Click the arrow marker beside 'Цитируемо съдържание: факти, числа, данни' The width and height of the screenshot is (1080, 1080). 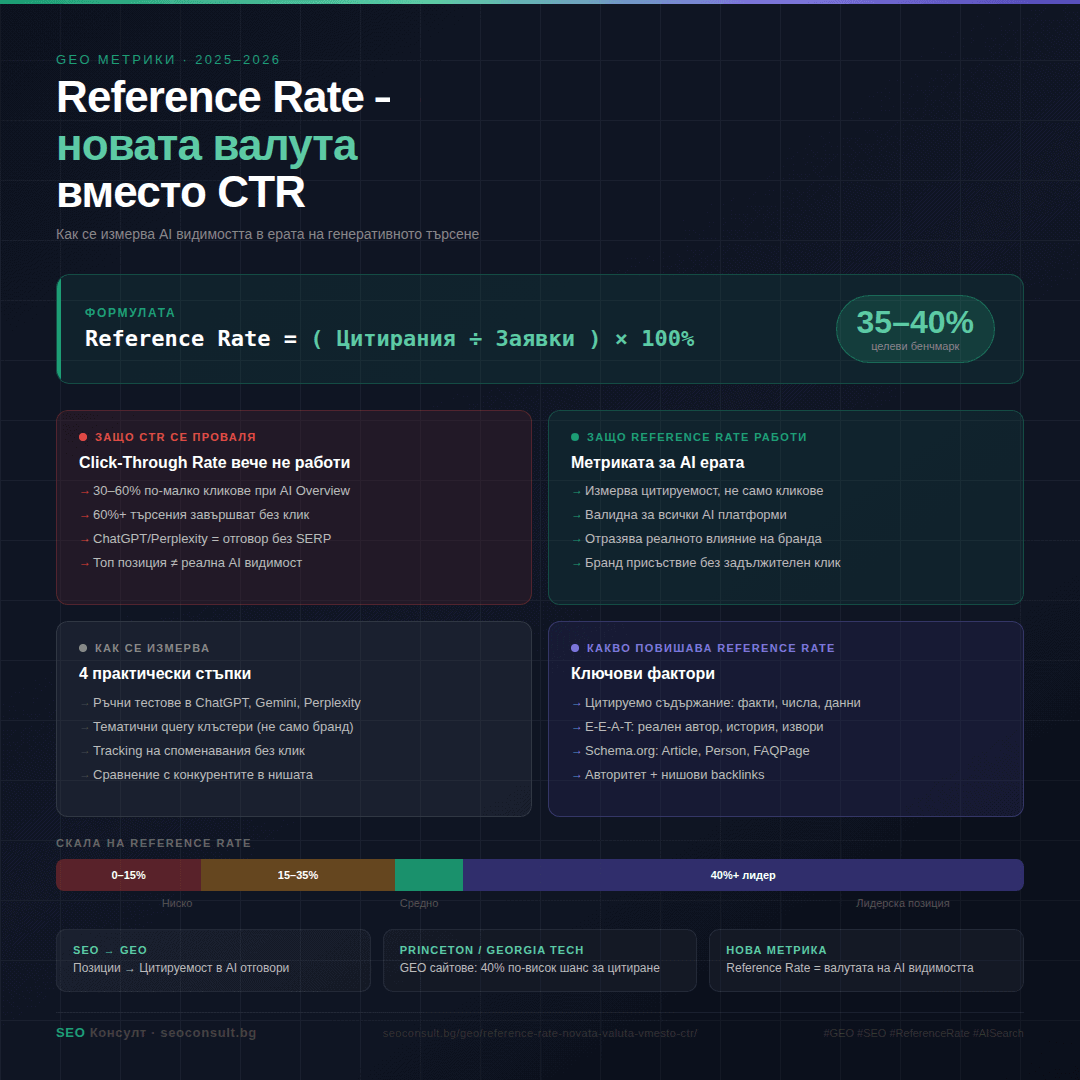574,702
